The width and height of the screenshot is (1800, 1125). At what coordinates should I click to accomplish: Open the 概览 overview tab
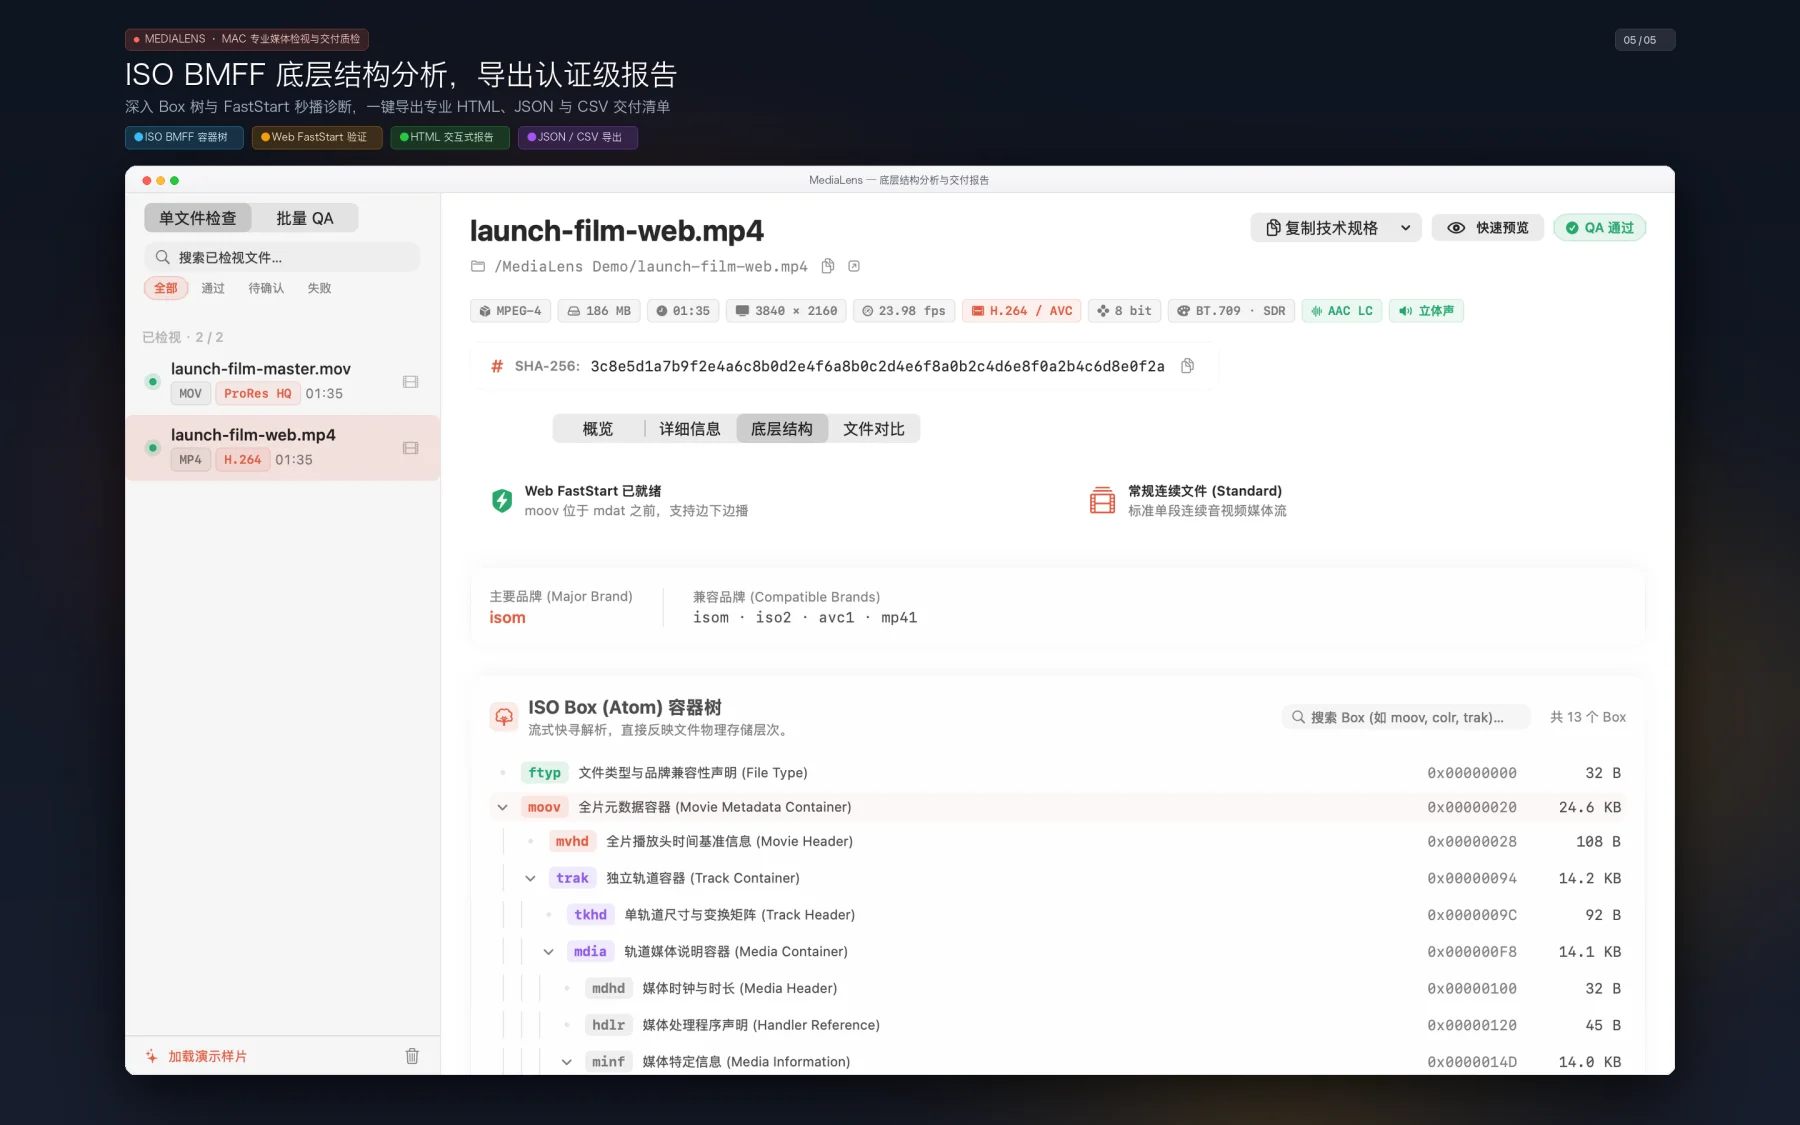coord(597,429)
